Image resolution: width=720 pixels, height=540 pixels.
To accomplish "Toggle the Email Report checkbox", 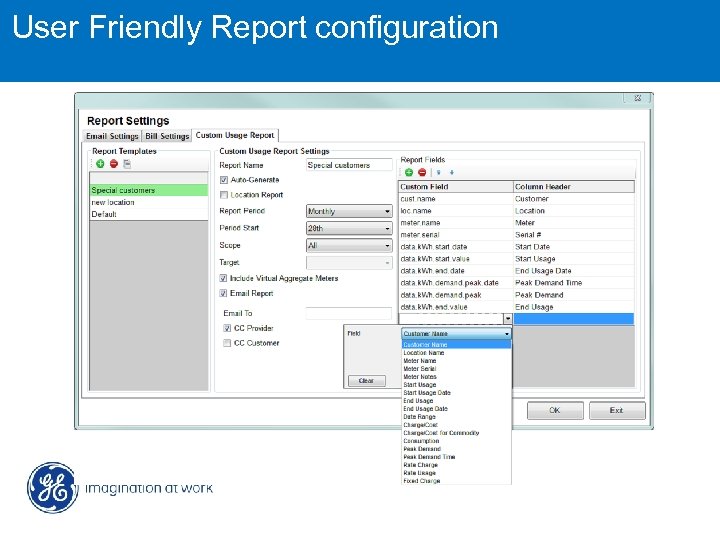I will click(x=223, y=293).
